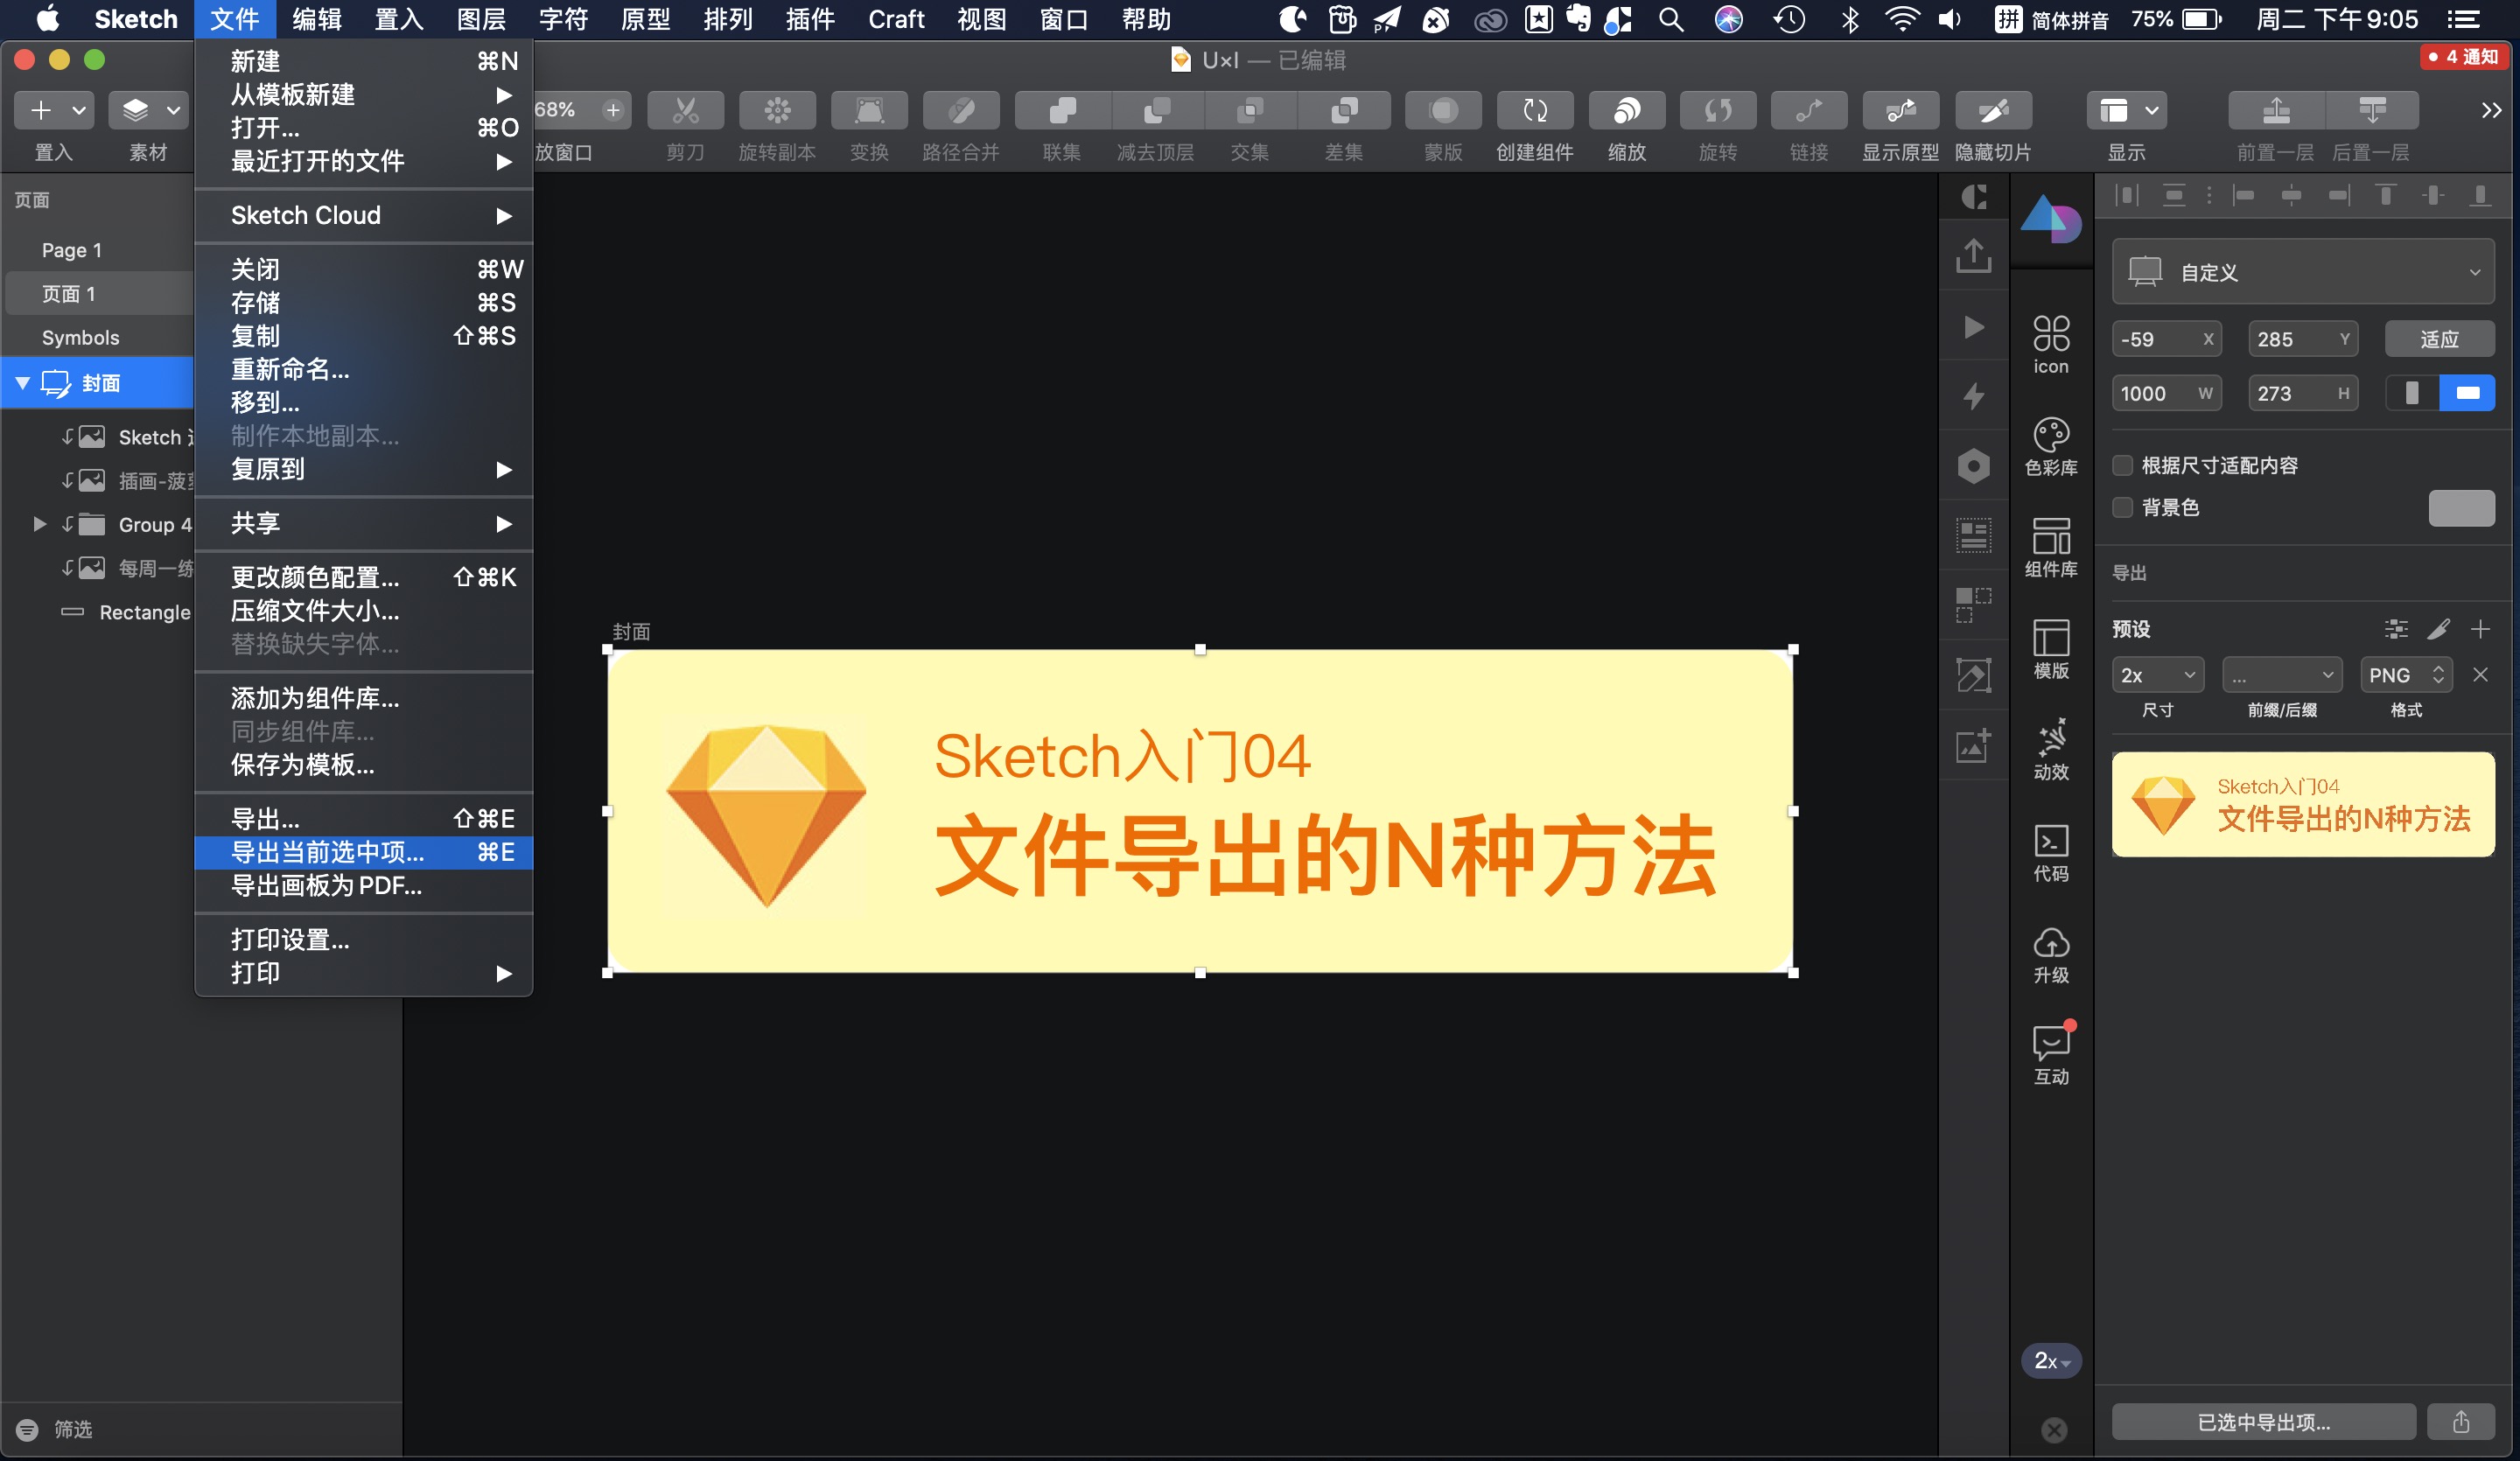Open the 自定义 artboard preset dropdown
2520x1461 pixels.
(x=2302, y=272)
